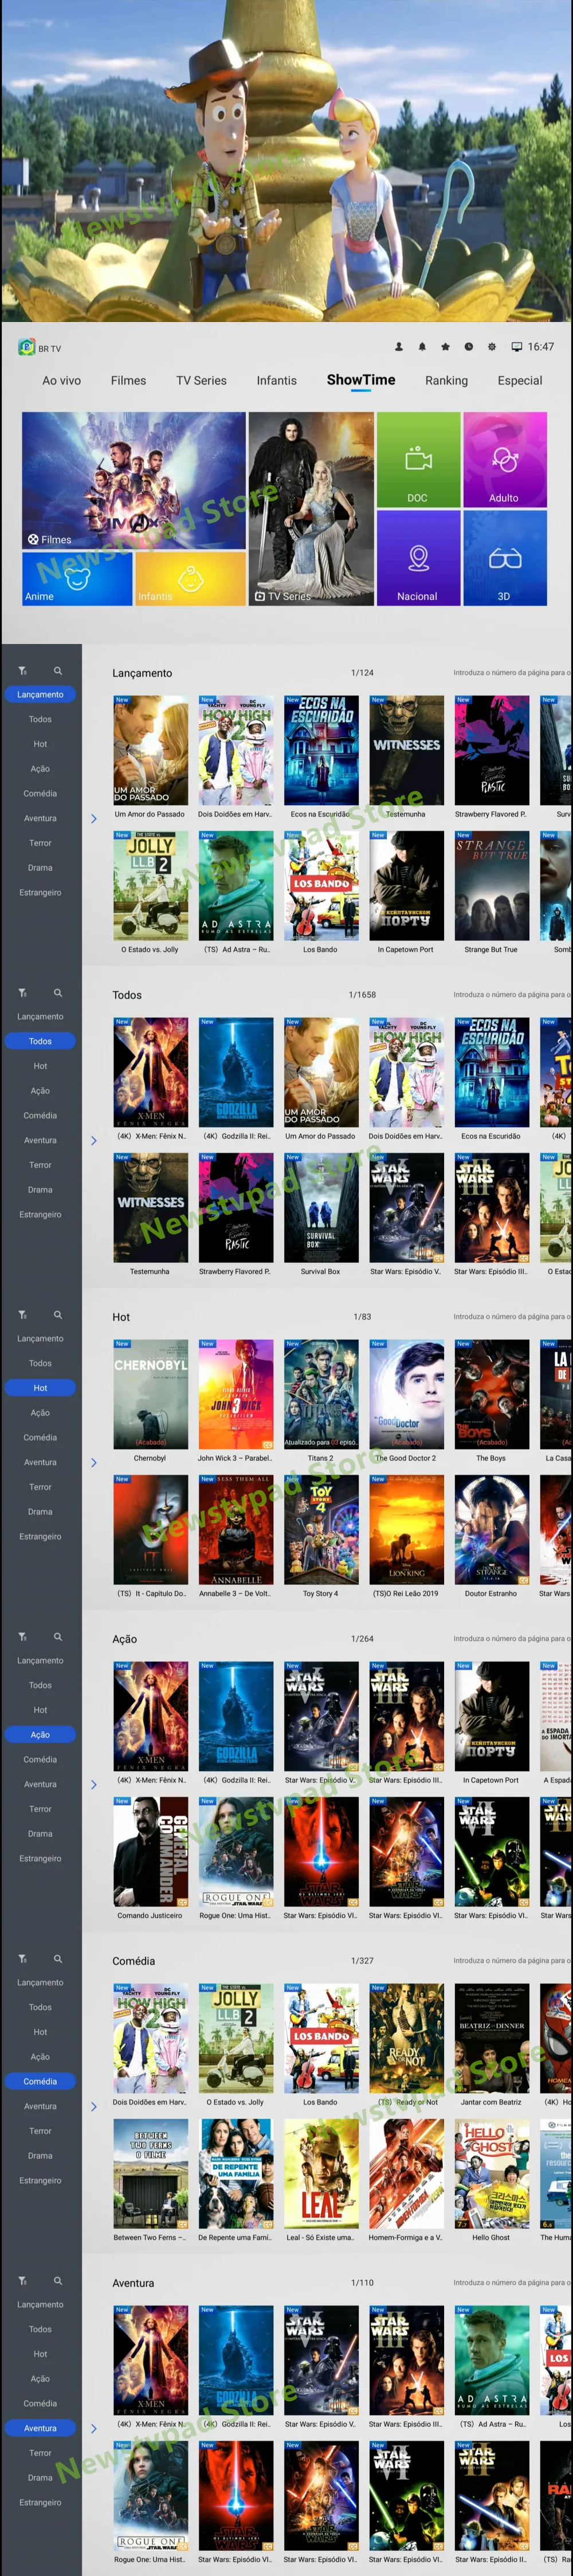The image size is (573, 2576).
Task: Open the Adulto category tile
Action: pyautogui.click(x=504, y=460)
